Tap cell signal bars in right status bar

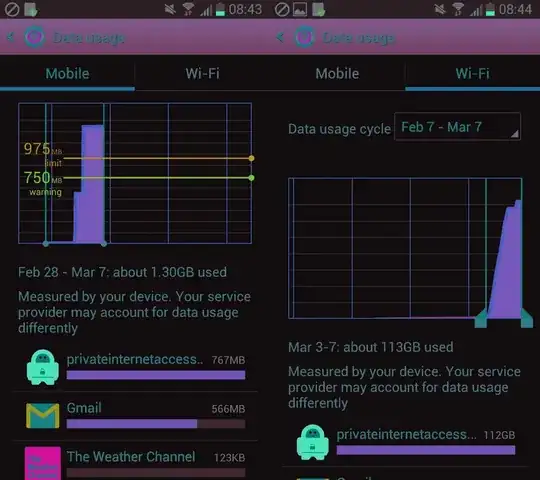(476, 10)
